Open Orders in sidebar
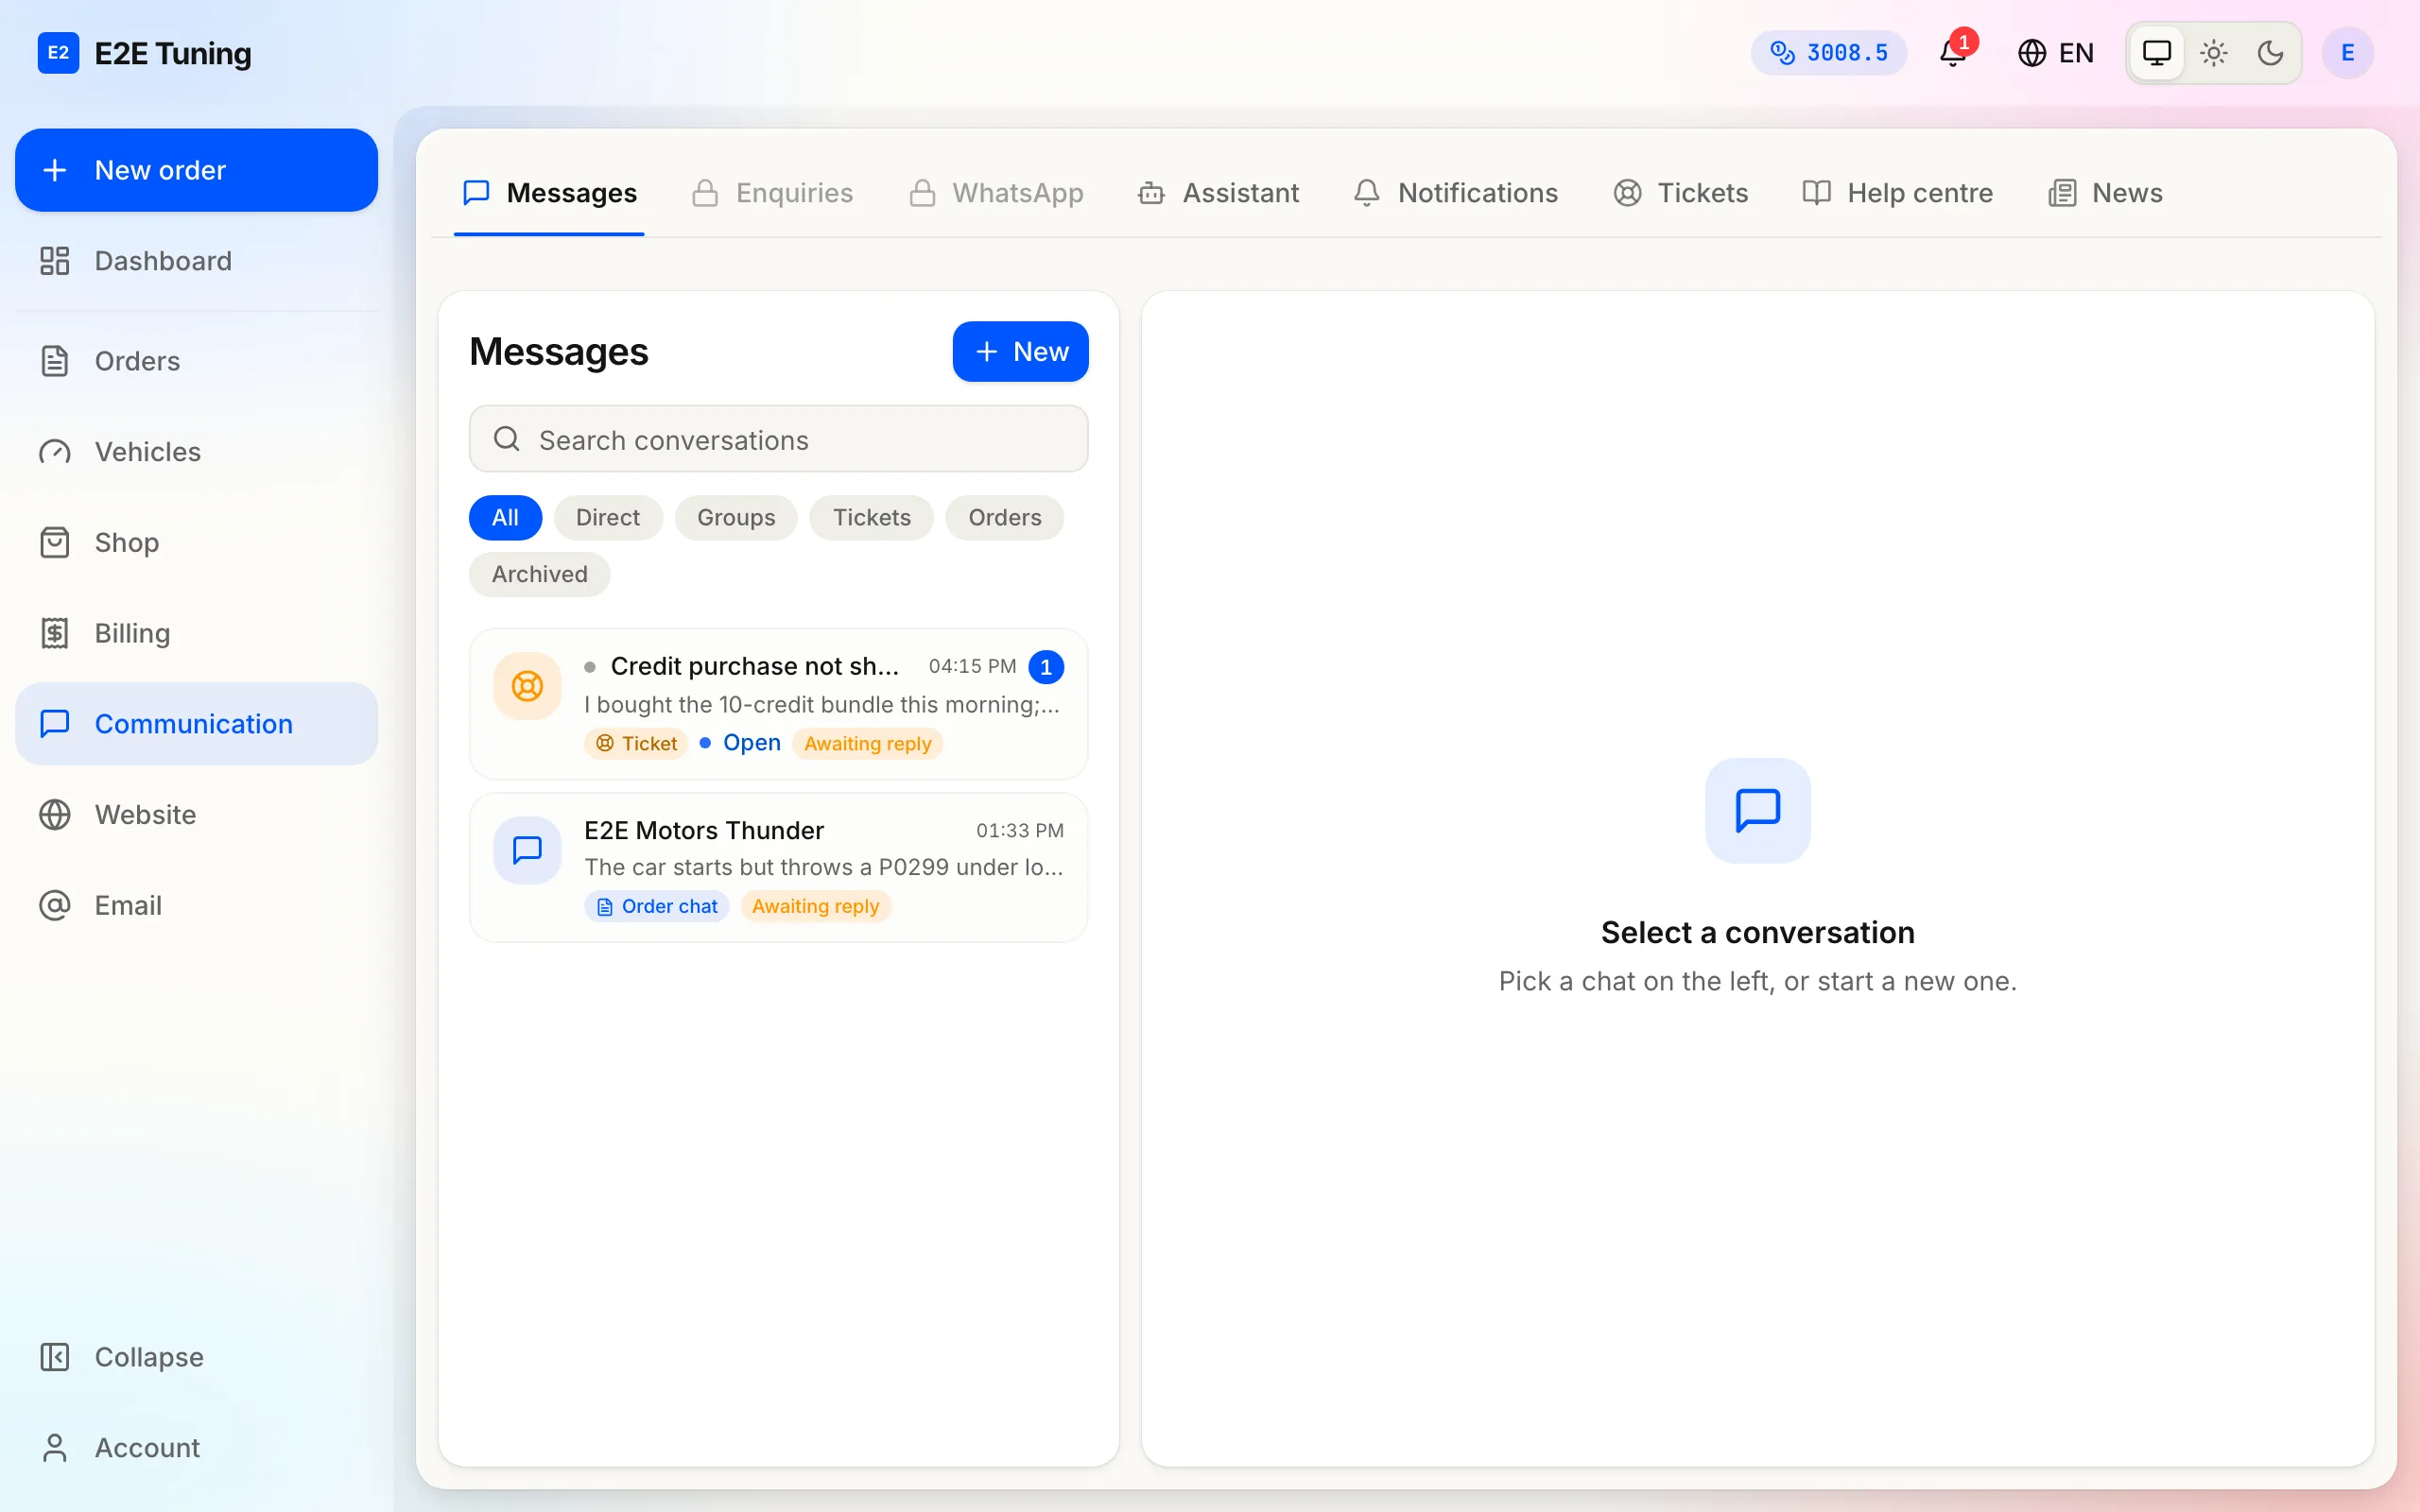The height and width of the screenshot is (1512, 2420). [x=196, y=361]
